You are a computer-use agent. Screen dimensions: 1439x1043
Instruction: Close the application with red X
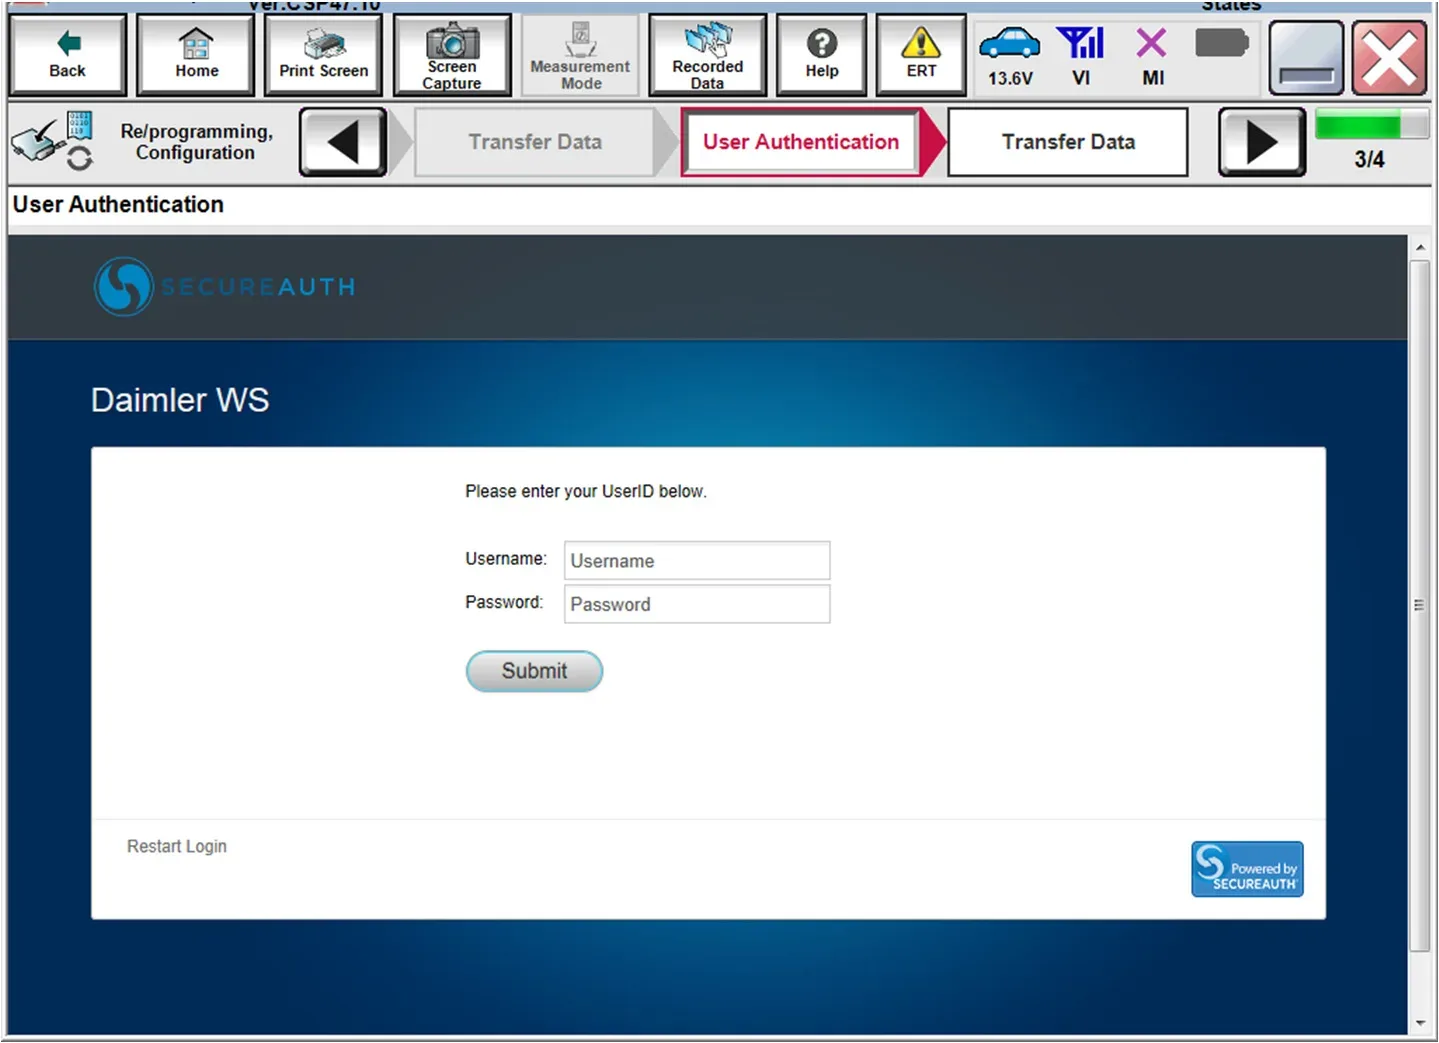pos(1390,58)
